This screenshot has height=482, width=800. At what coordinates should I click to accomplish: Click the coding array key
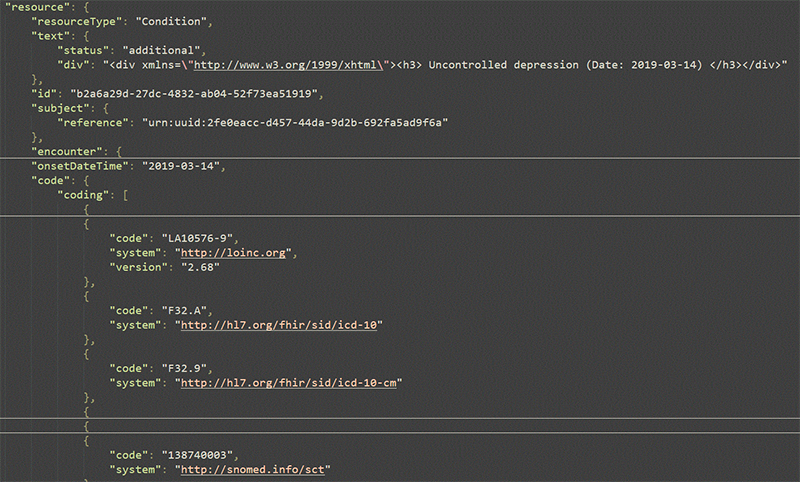[x=83, y=195]
